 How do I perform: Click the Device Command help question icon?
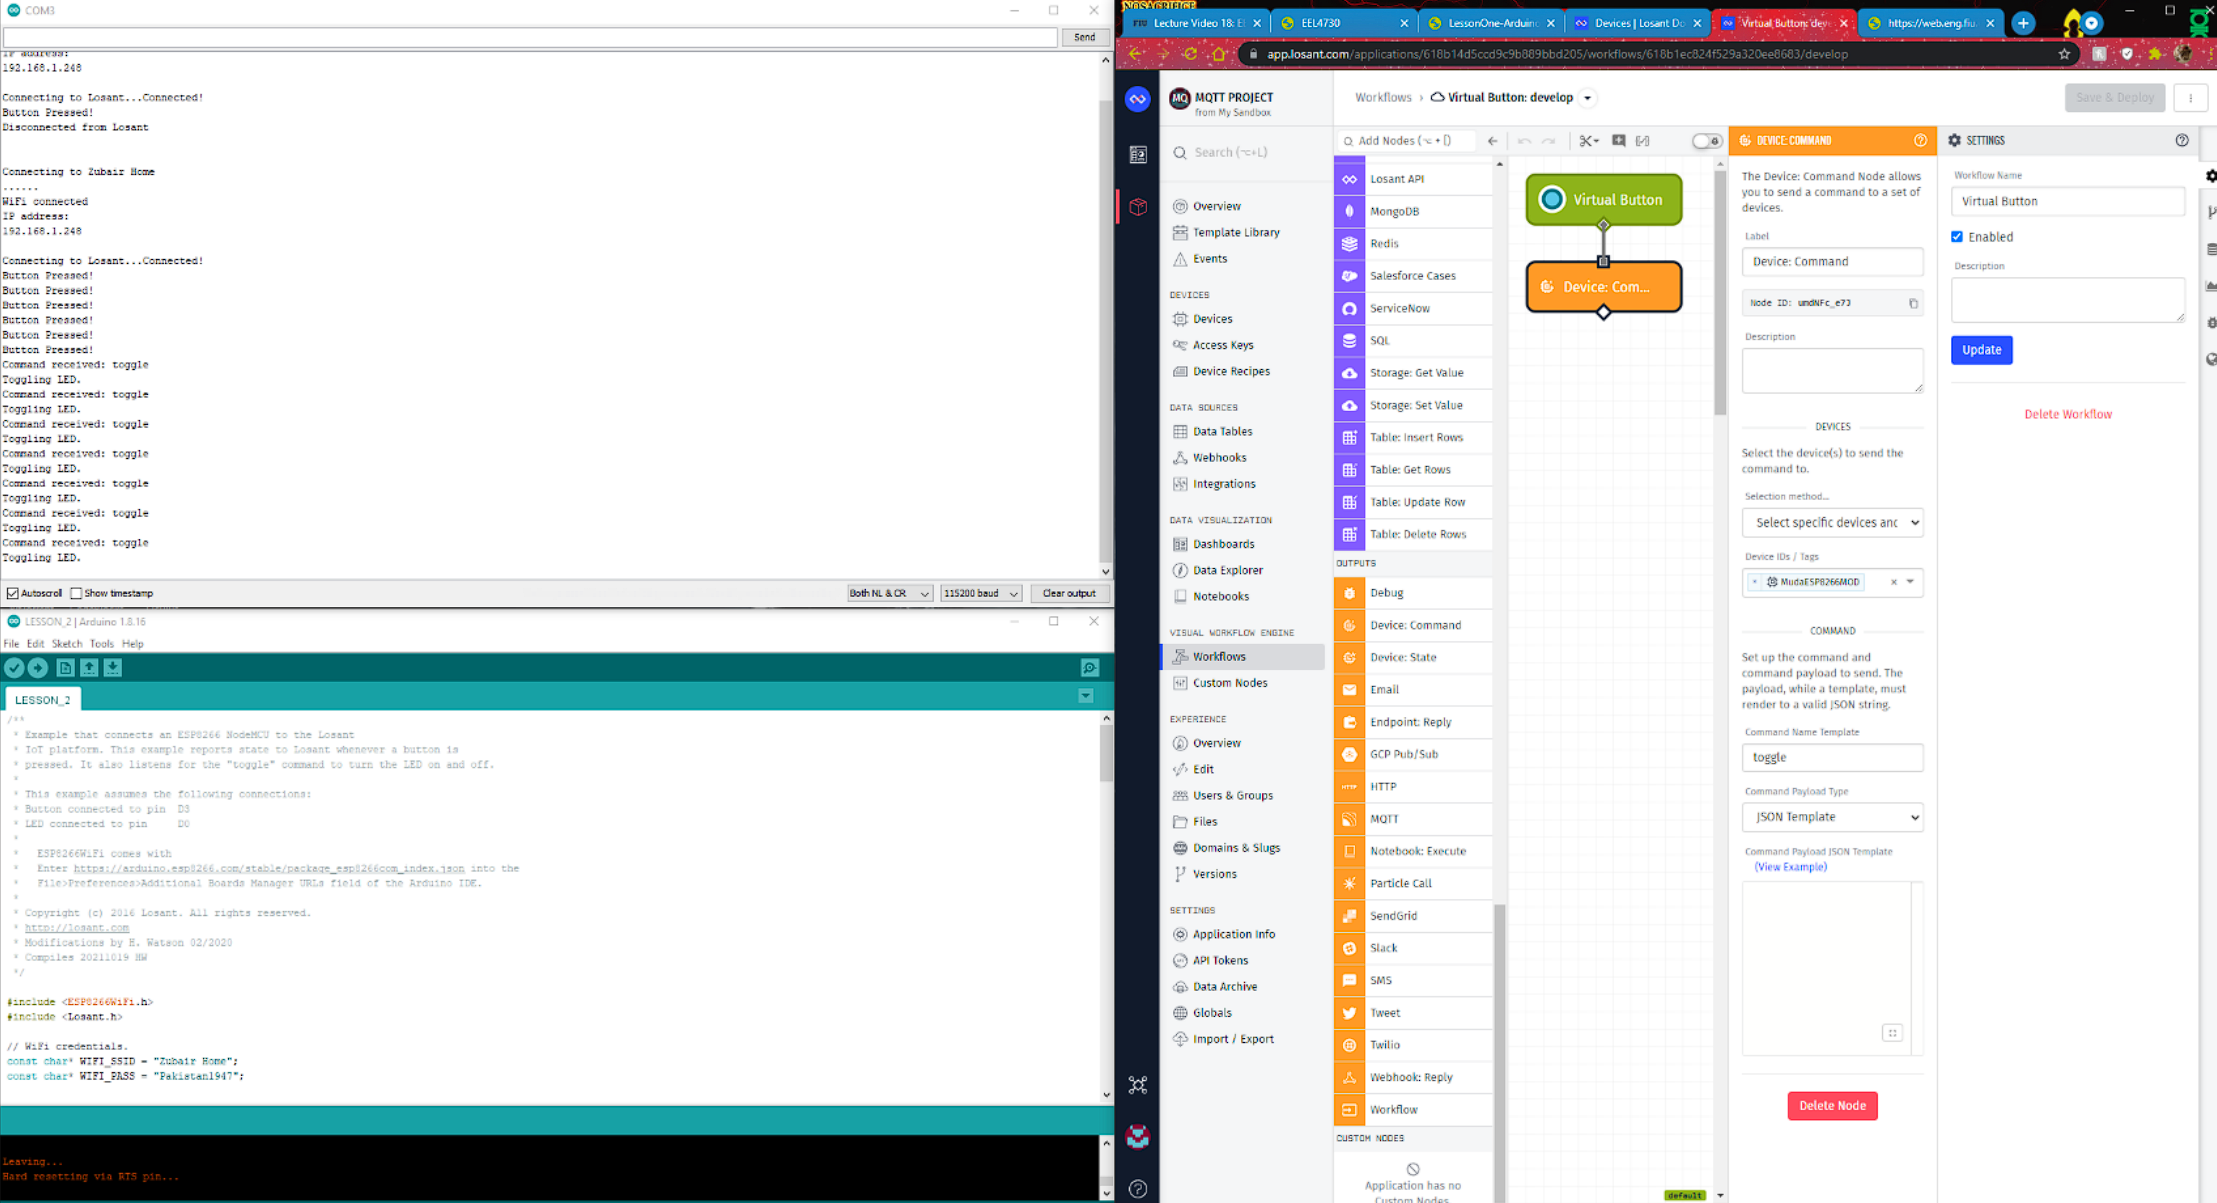[x=1920, y=141]
